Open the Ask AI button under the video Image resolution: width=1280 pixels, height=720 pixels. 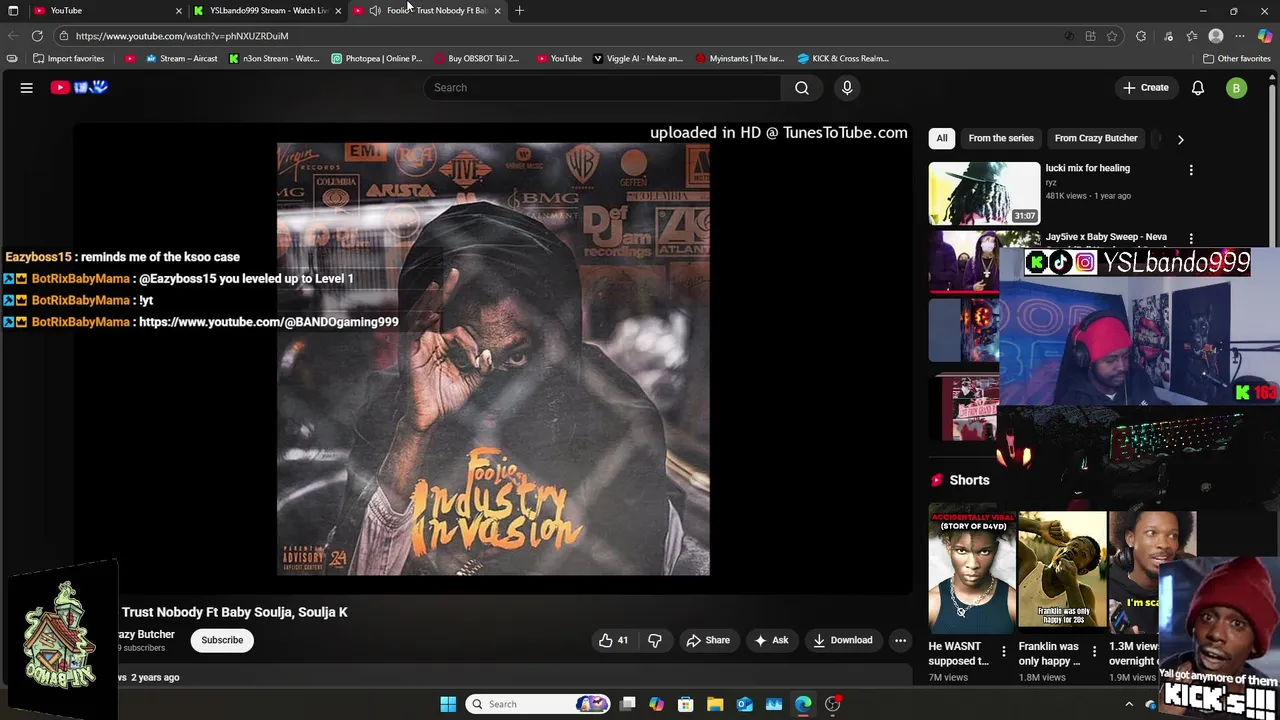pyautogui.click(x=771, y=640)
